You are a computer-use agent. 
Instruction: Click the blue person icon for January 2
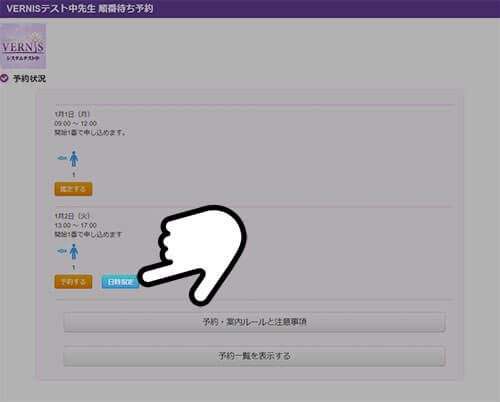(x=74, y=252)
